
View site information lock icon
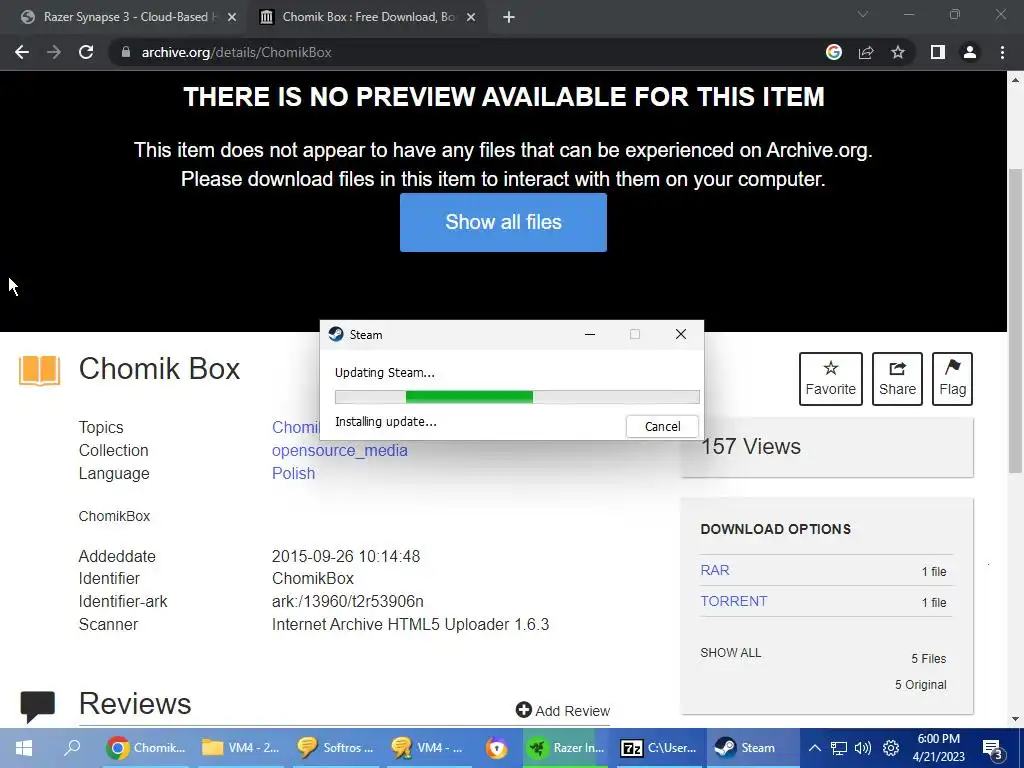(126, 52)
